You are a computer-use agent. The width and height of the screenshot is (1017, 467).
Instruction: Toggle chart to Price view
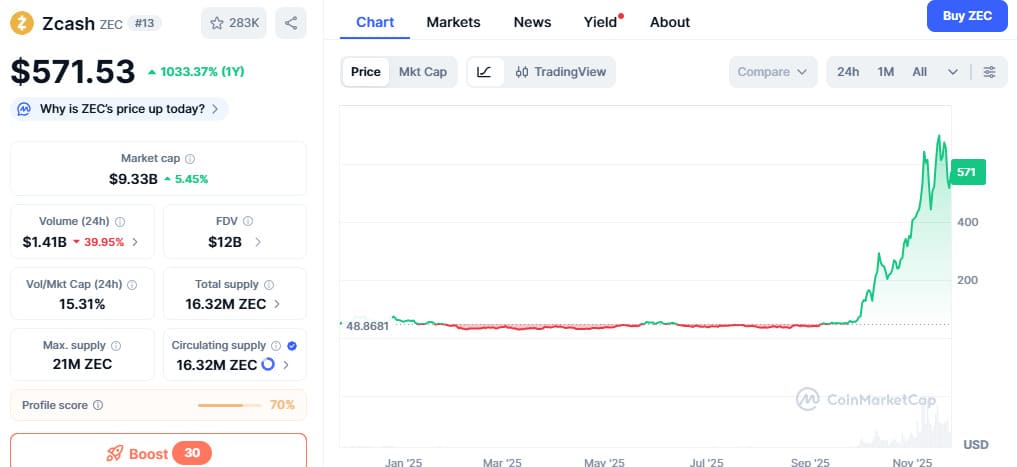pyautogui.click(x=365, y=72)
